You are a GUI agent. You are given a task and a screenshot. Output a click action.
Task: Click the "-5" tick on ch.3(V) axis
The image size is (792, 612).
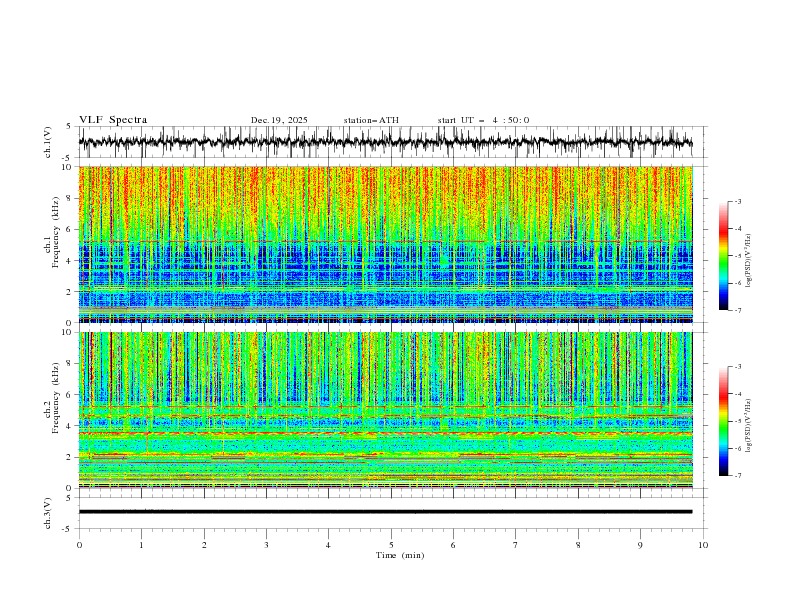tap(68, 529)
